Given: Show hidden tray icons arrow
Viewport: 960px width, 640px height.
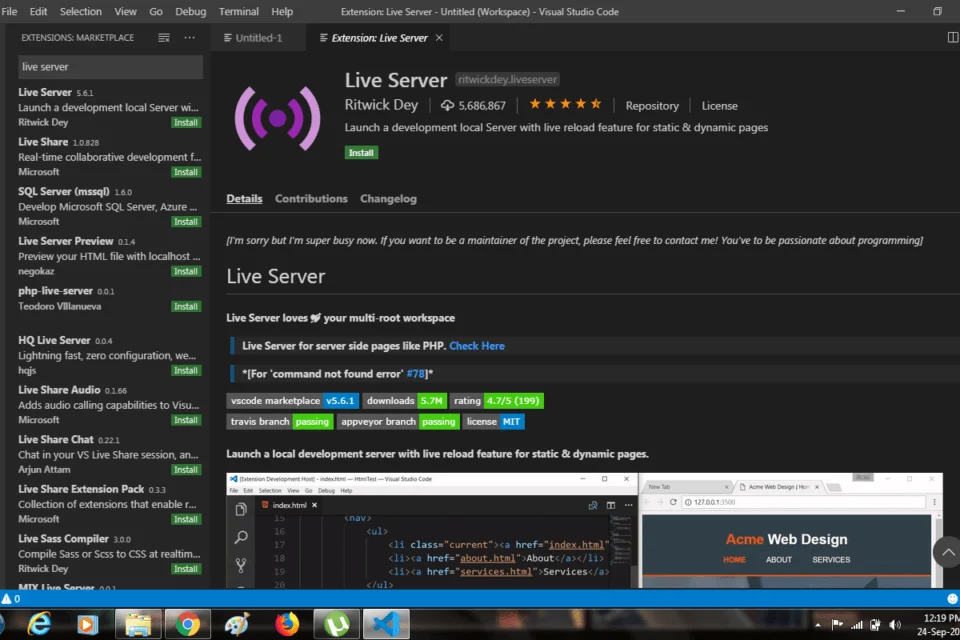Looking at the screenshot, I should pos(818,625).
